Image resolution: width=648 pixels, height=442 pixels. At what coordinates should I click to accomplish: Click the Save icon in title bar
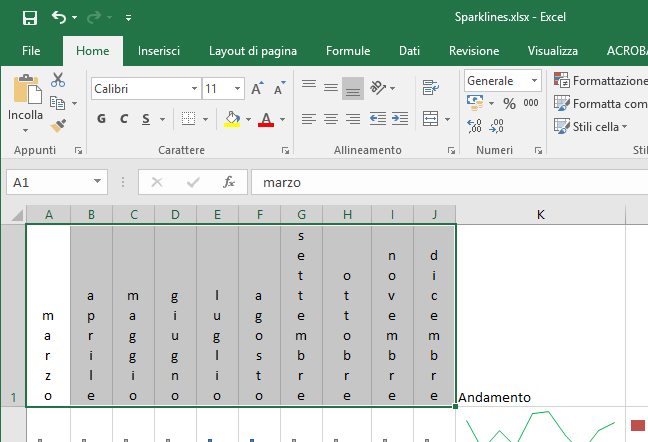tap(29, 17)
